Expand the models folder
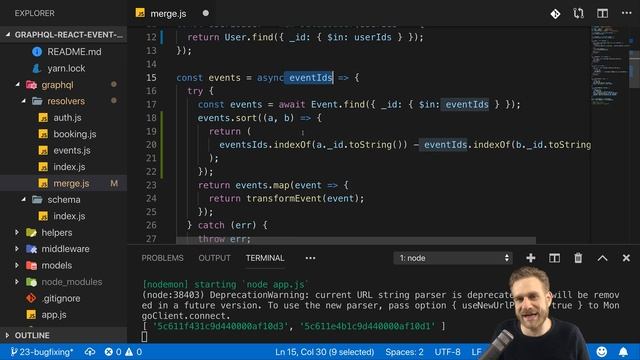The width and height of the screenshot is (640, 360). pos(17,265)
